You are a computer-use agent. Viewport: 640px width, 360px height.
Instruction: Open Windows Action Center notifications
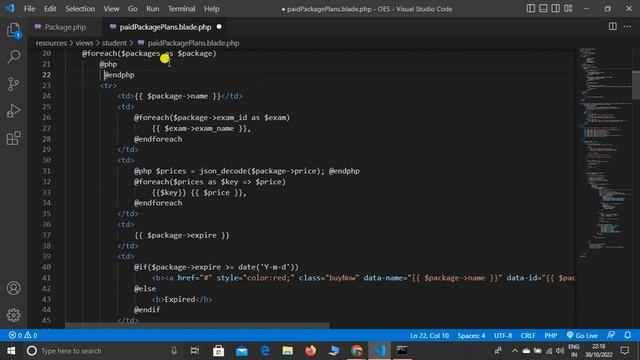(624, 351)
